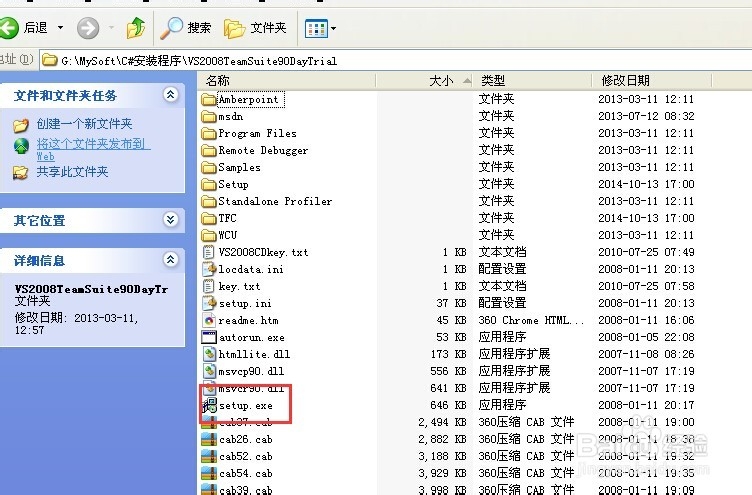752x495 pixels.
Task: Select readme.htm file icon
Action: pos(209,320)
